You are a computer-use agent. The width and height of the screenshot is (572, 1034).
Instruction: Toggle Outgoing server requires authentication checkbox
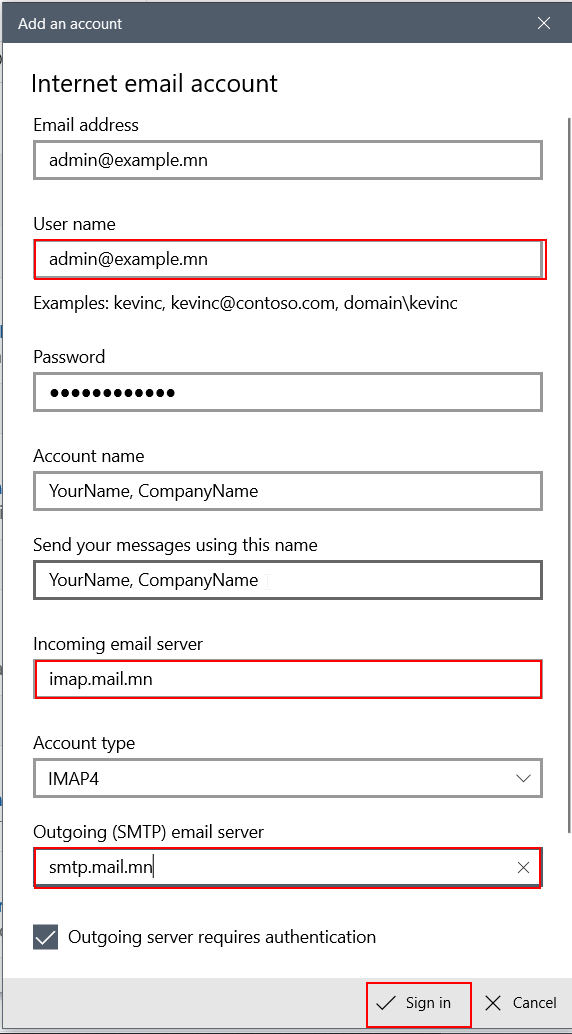(x=46, y=937)
